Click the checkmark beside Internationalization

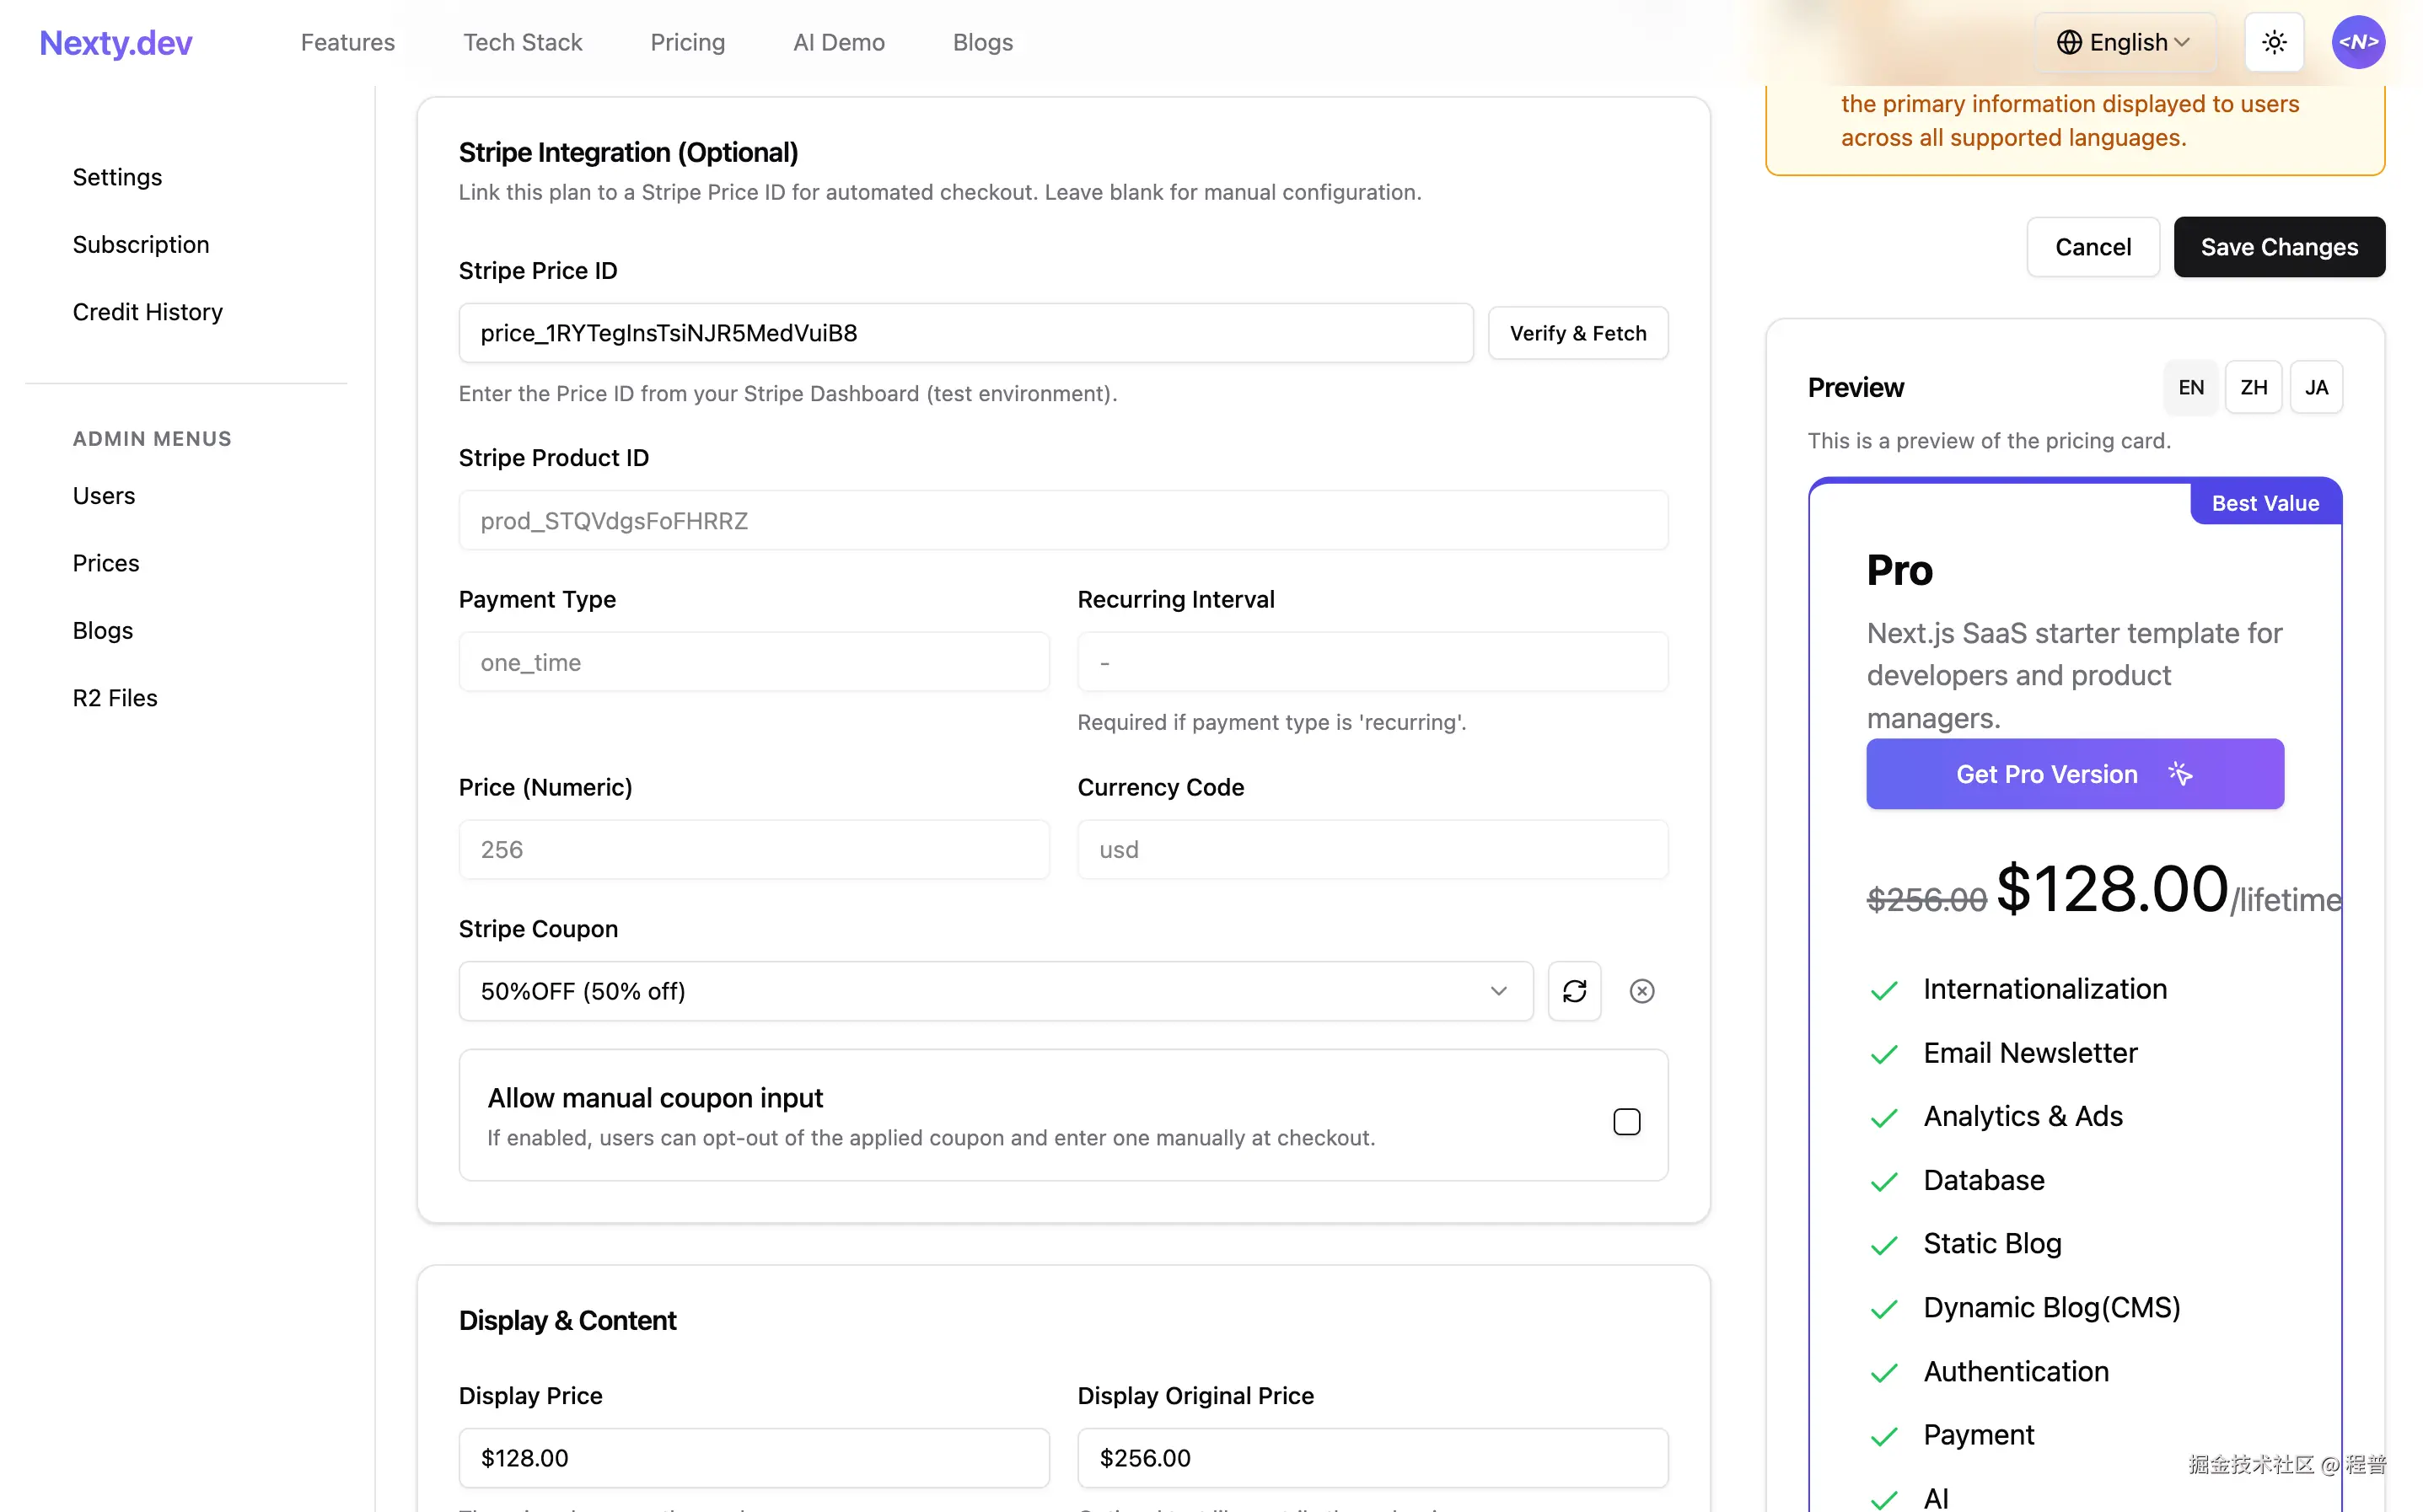(x=1884, y=990)
